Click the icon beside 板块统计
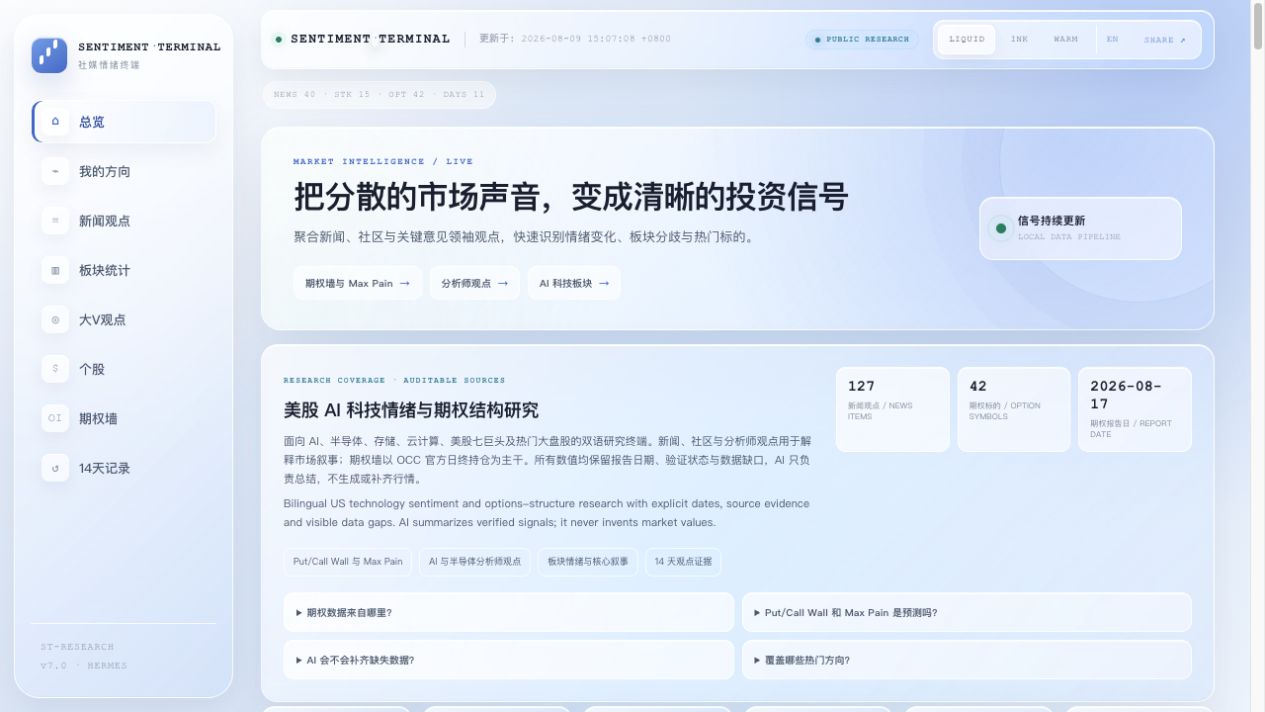 click(55, 270)
